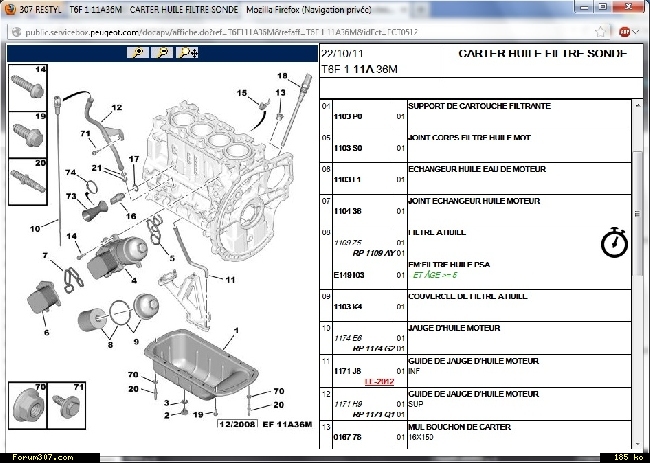Click part number 1171 H9
Screen dimensions: 650x463
pyautogui.click(x=348, y=404)
